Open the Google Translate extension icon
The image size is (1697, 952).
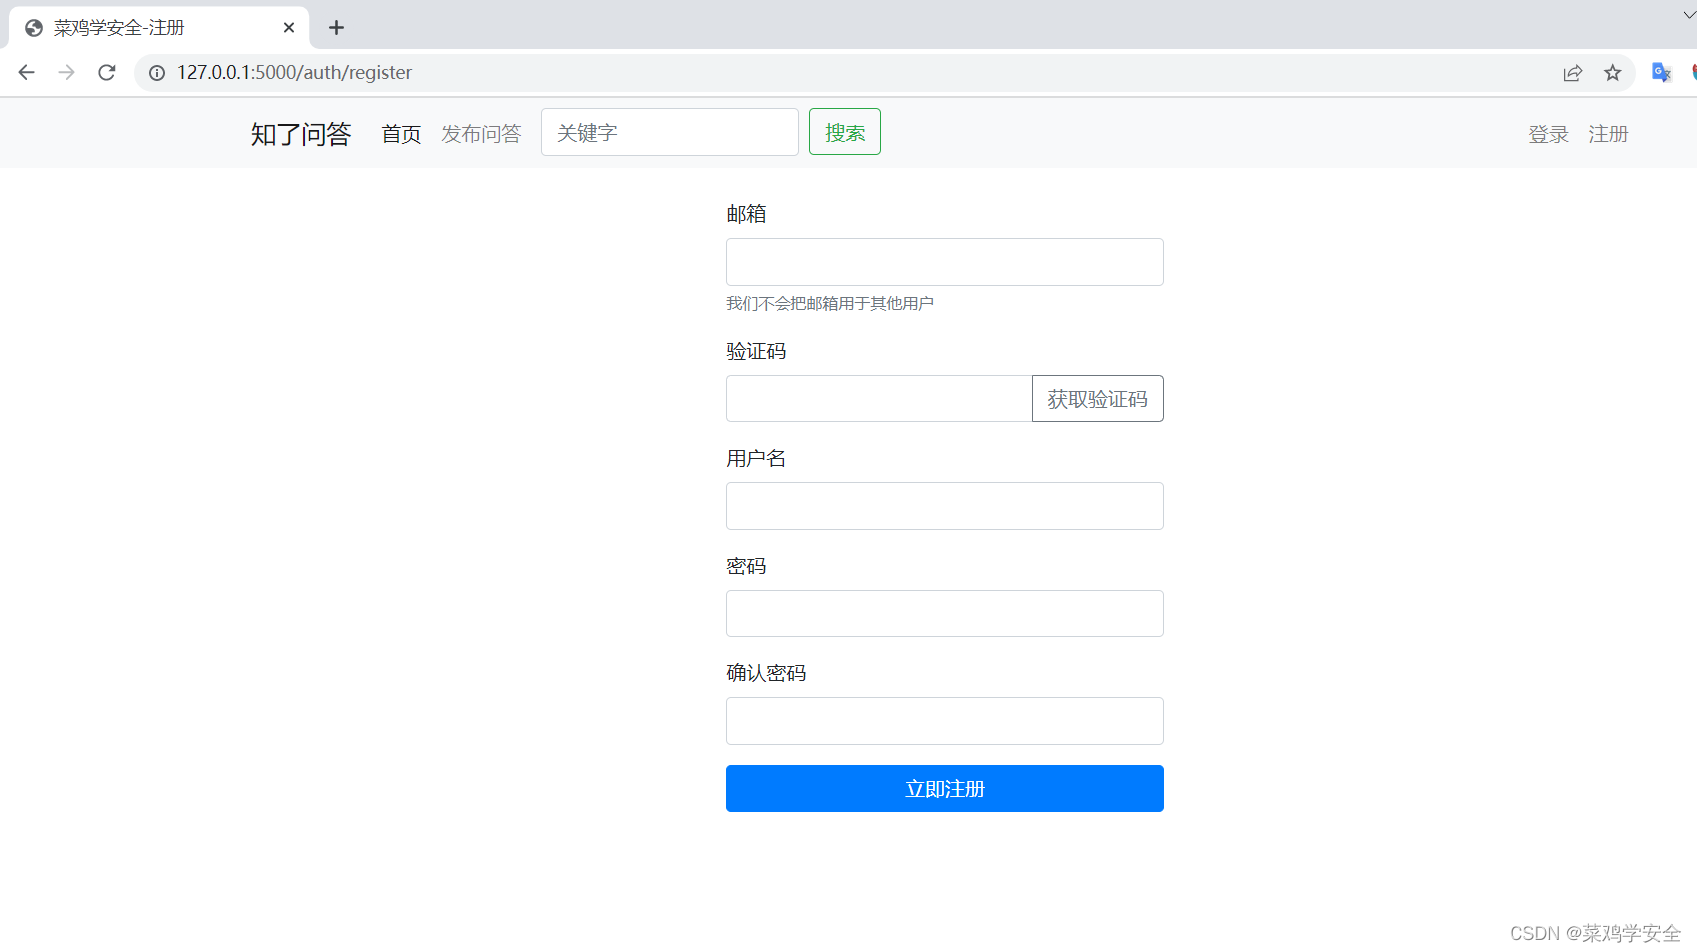1662,72
